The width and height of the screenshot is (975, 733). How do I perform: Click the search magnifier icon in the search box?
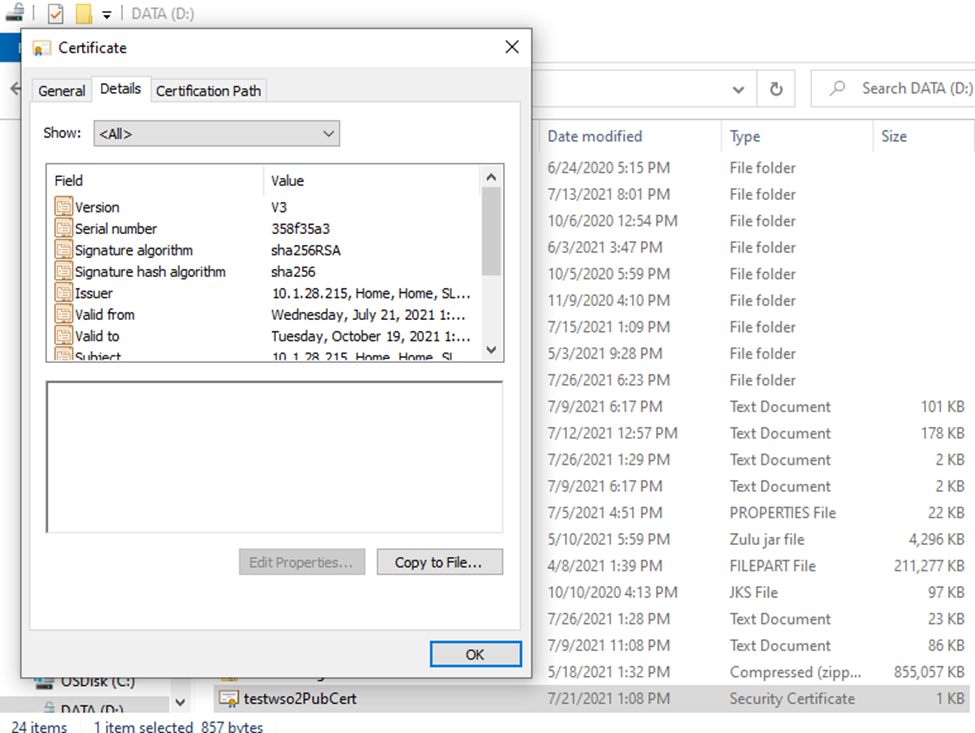click(836, 88)
